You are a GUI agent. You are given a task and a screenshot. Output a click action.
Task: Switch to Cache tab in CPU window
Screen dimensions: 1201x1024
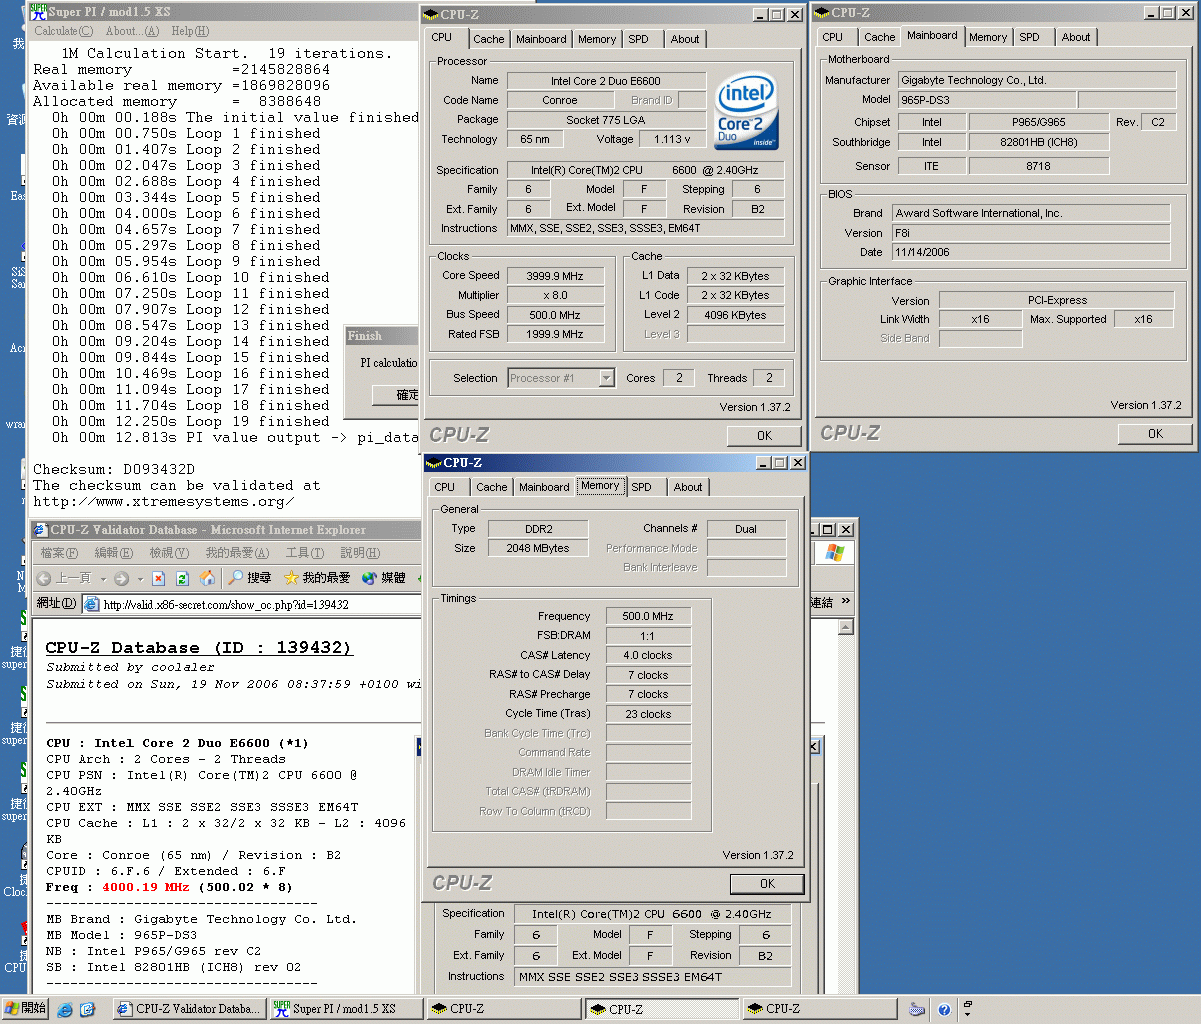click(489, 39)
